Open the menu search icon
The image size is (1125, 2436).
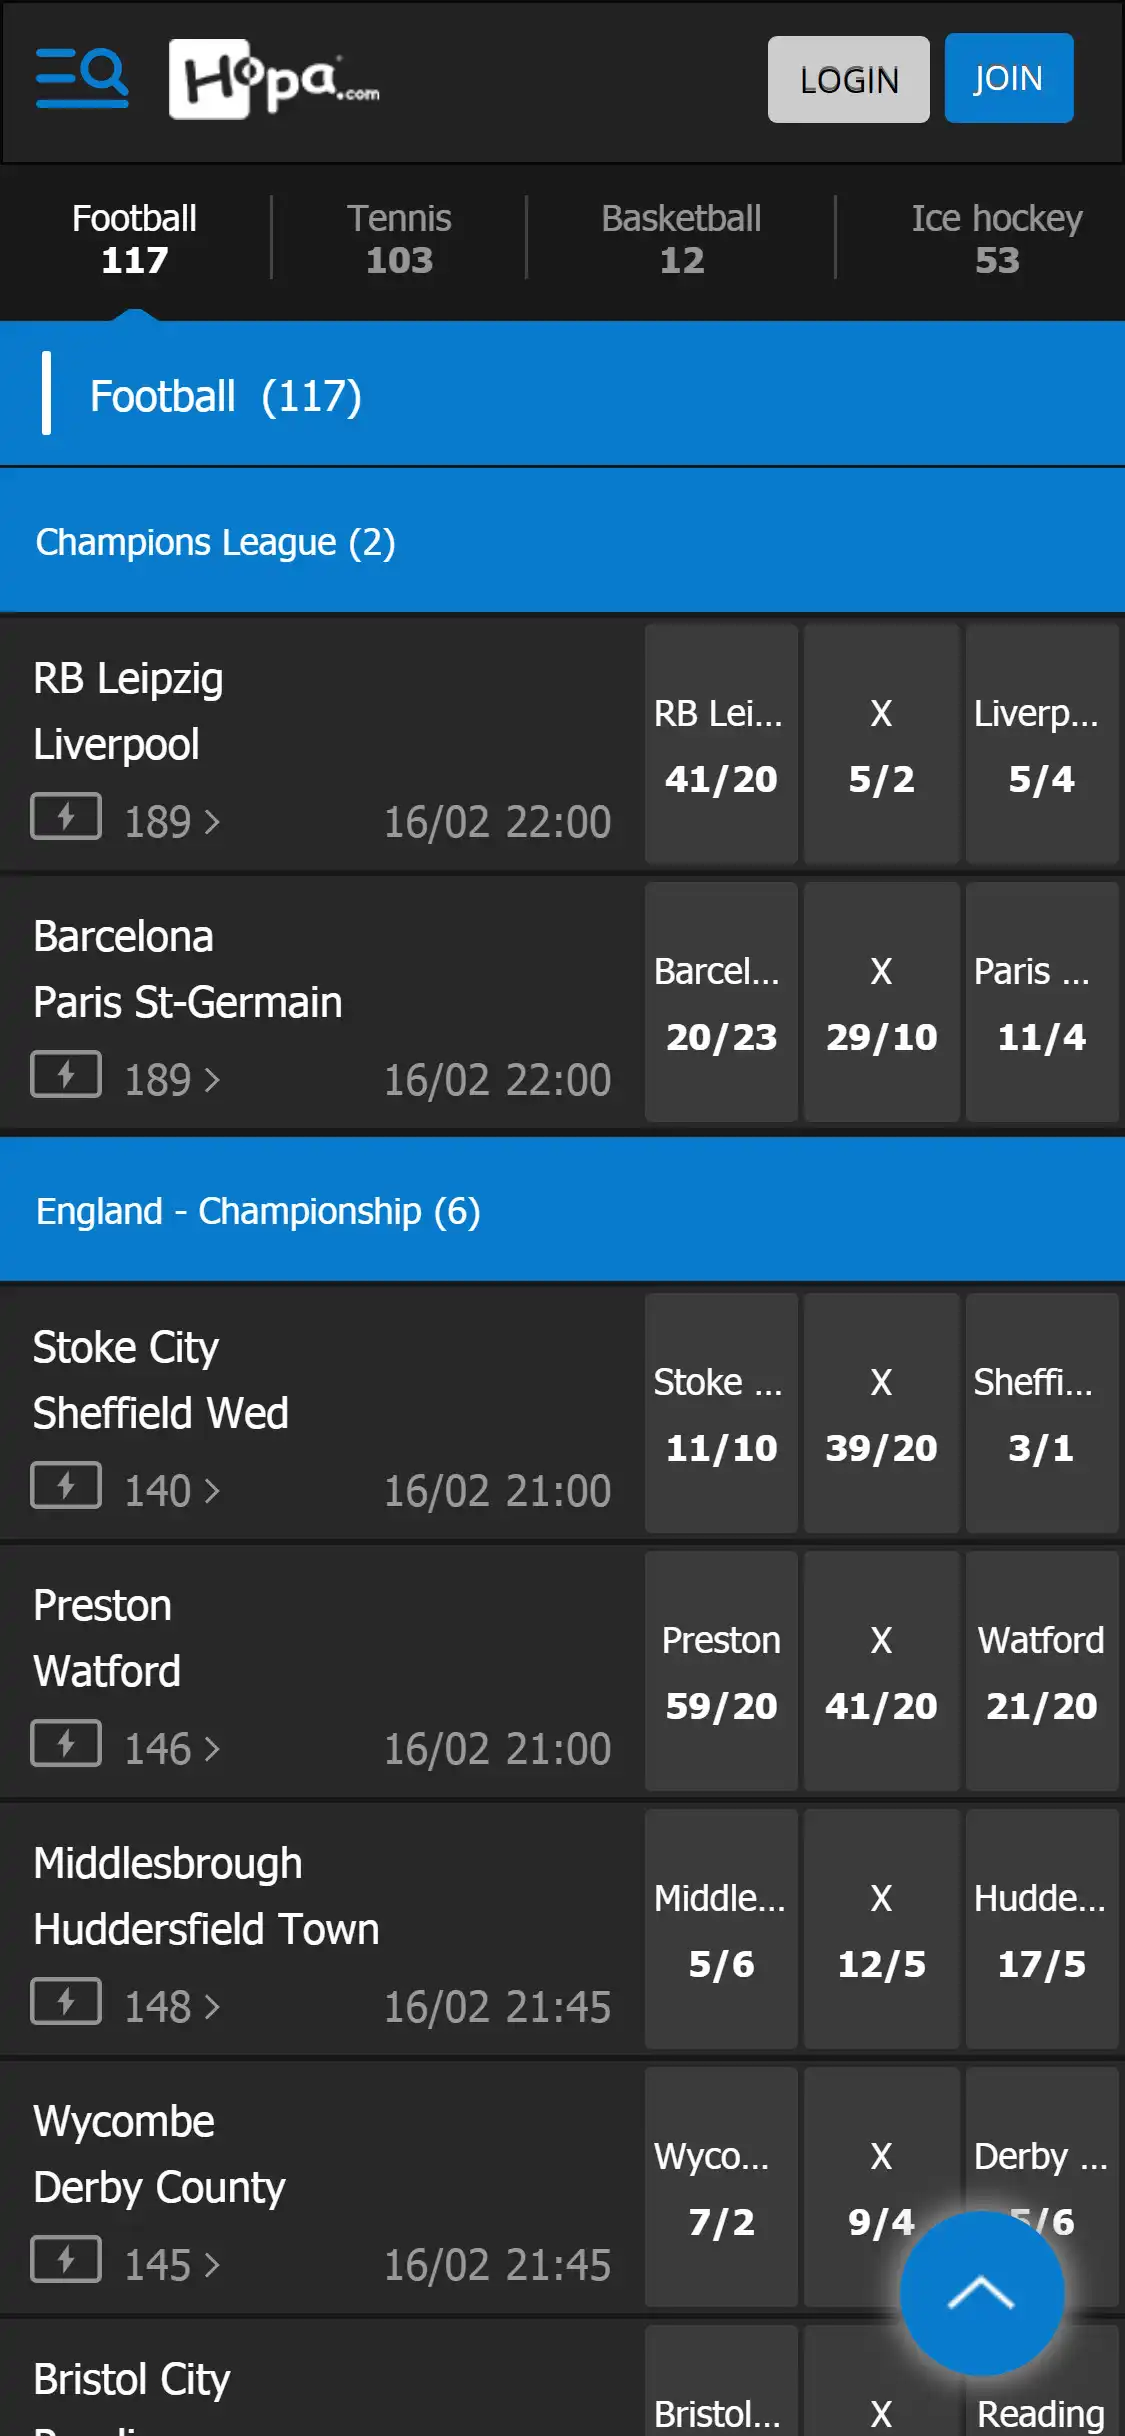pyautogui.click(x=82, y=78)
